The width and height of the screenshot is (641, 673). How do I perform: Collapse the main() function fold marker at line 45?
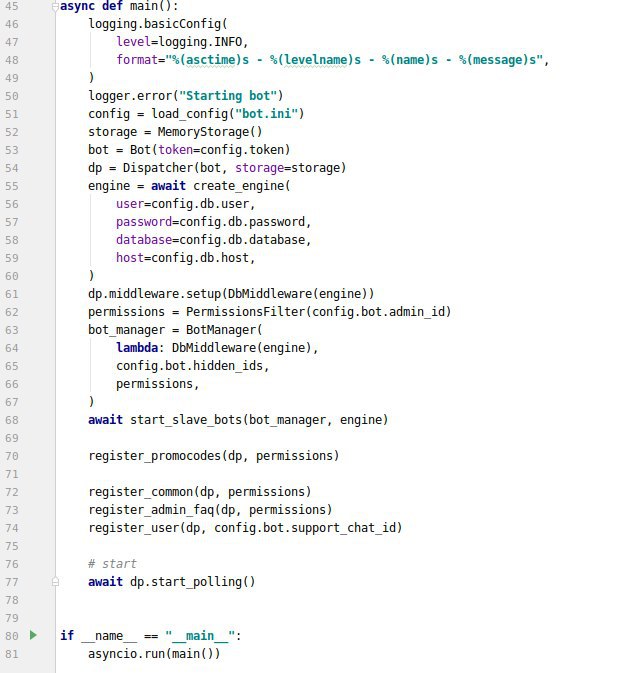[x=55, y=7]
